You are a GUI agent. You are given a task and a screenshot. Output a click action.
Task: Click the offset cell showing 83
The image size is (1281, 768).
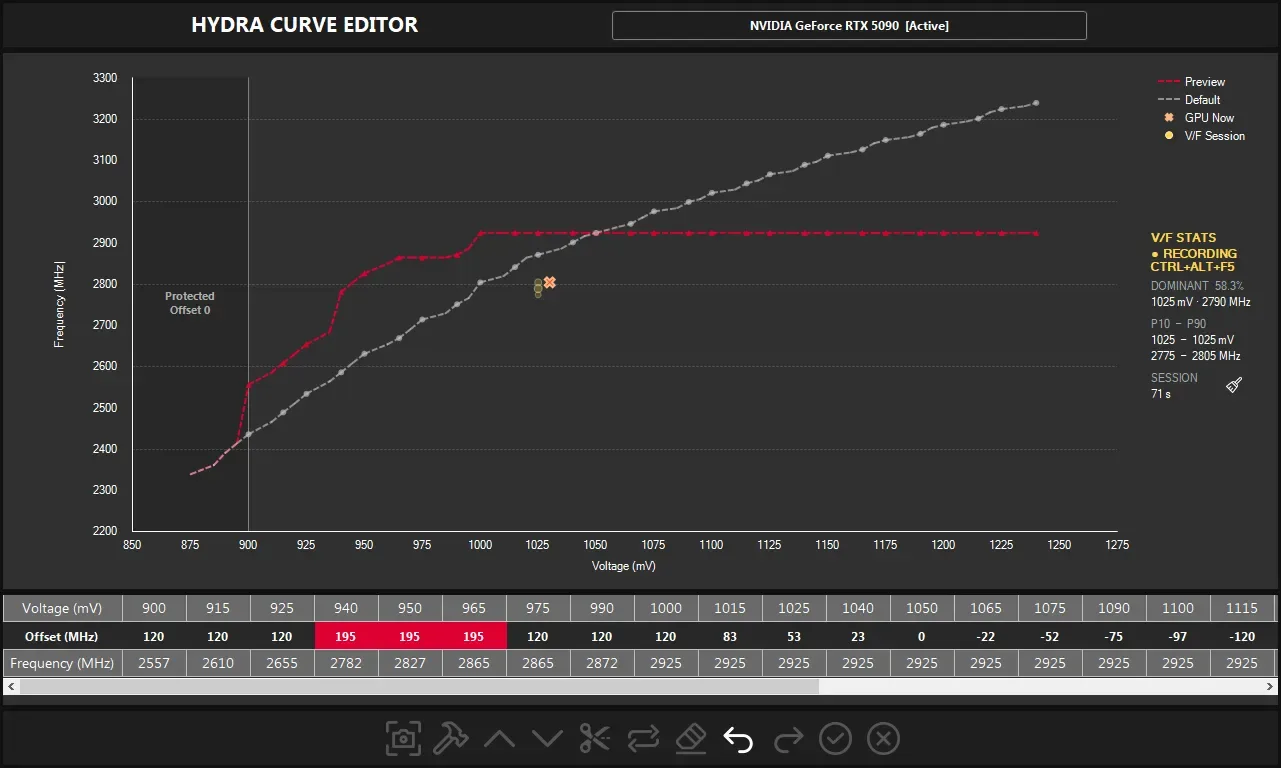click(730, 636)
